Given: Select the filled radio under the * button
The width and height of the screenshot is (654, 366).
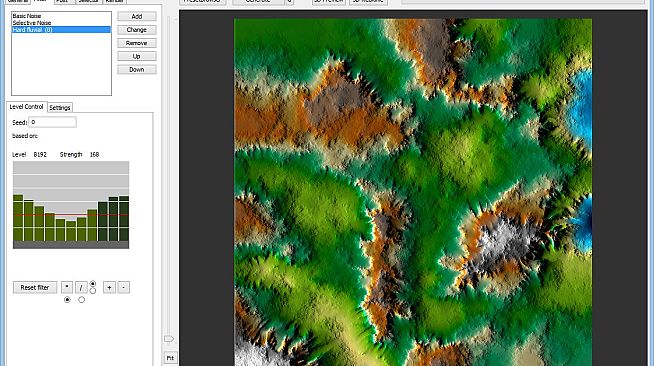Looking at the screenshot, I should point(67,300).
